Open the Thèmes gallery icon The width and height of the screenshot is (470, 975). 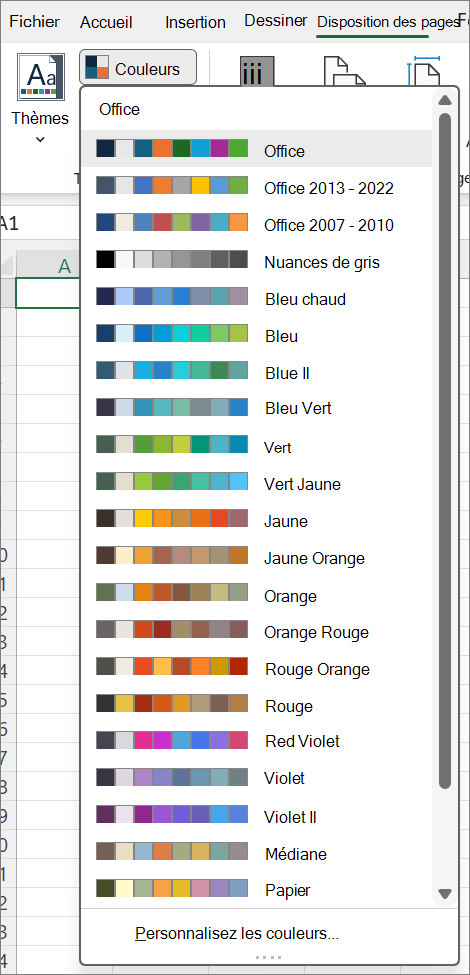(41, 77)
